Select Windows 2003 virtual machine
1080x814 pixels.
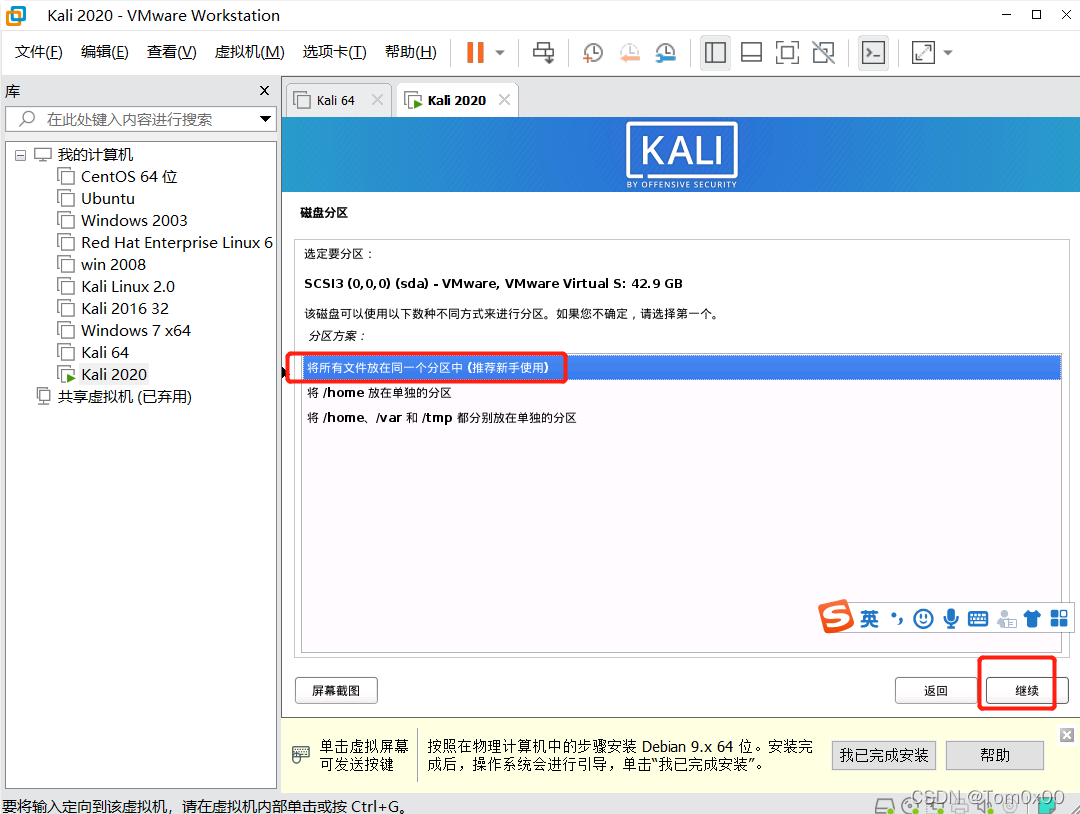coord(134,221)
